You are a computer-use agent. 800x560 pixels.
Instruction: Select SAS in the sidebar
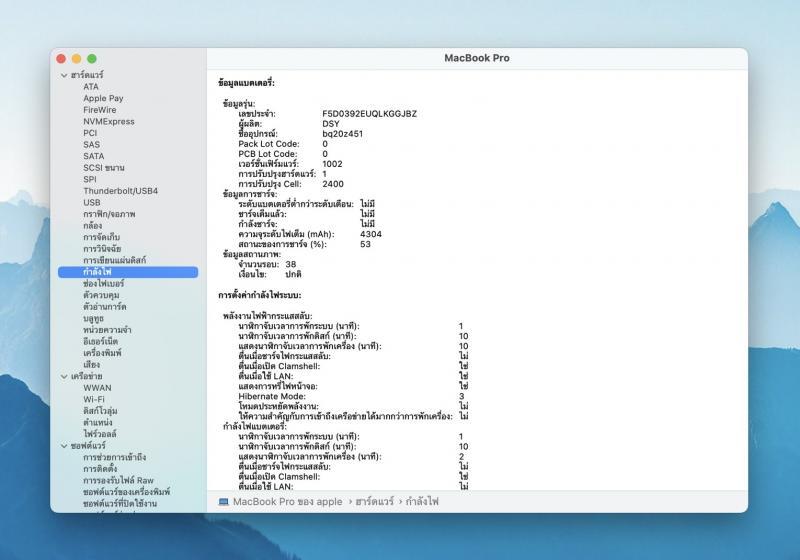click(x=91, y=145)
